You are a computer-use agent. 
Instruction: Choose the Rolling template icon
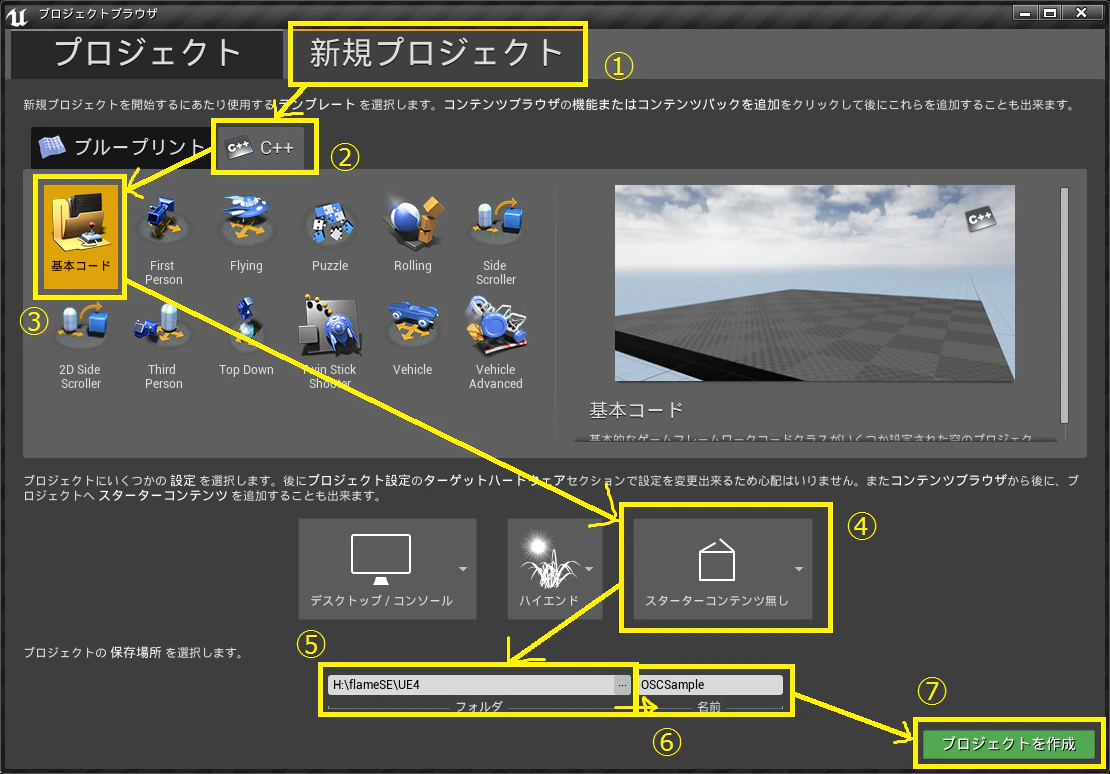click(413, 234)
